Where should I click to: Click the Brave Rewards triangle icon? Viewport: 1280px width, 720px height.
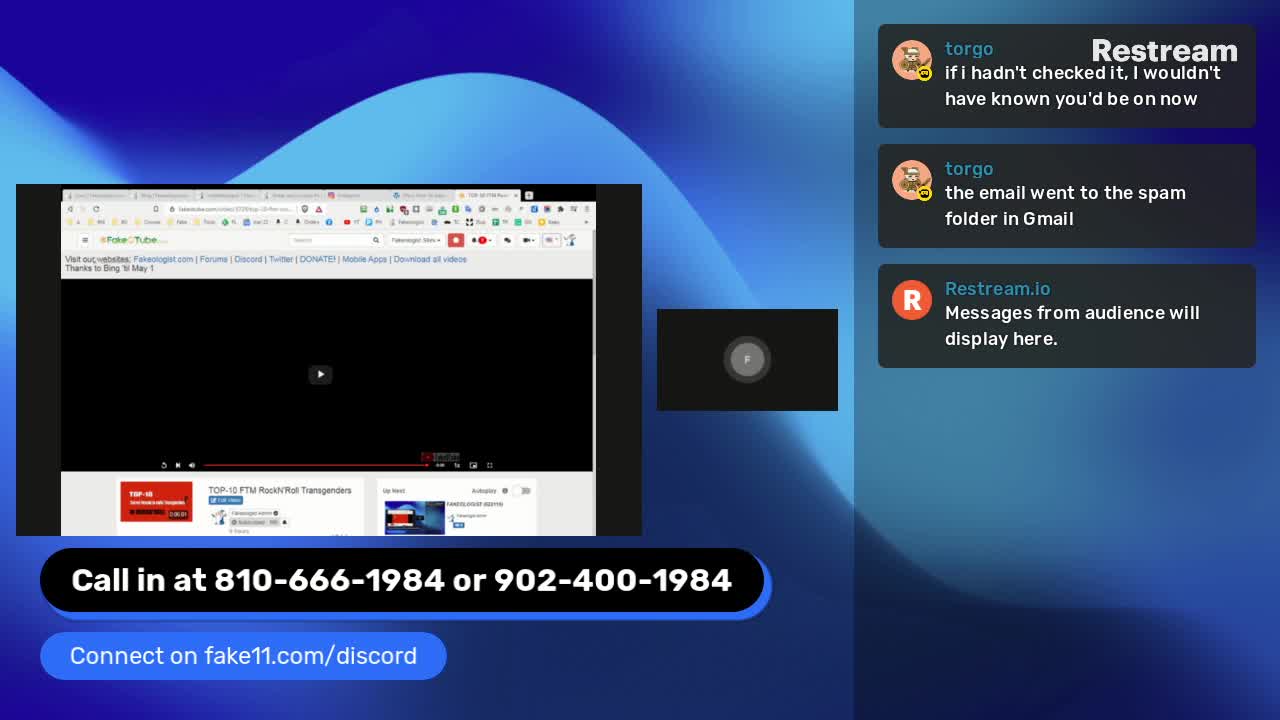tap(319, 209)
